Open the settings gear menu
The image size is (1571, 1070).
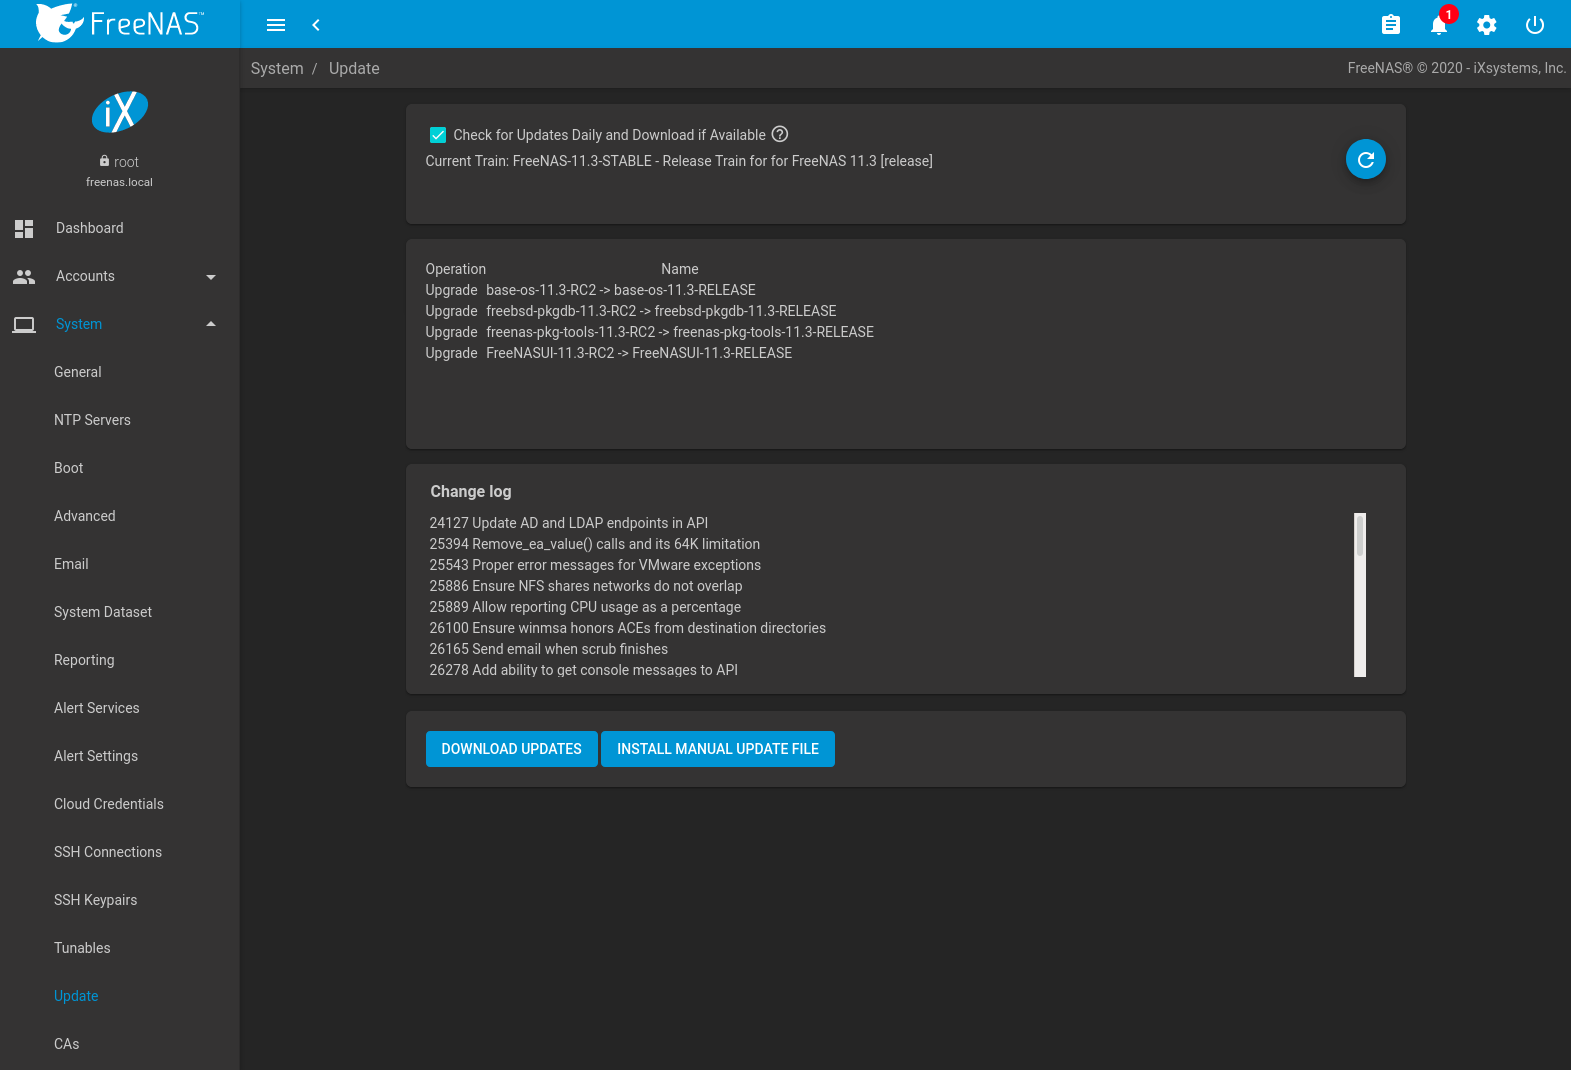(1486, 25)
